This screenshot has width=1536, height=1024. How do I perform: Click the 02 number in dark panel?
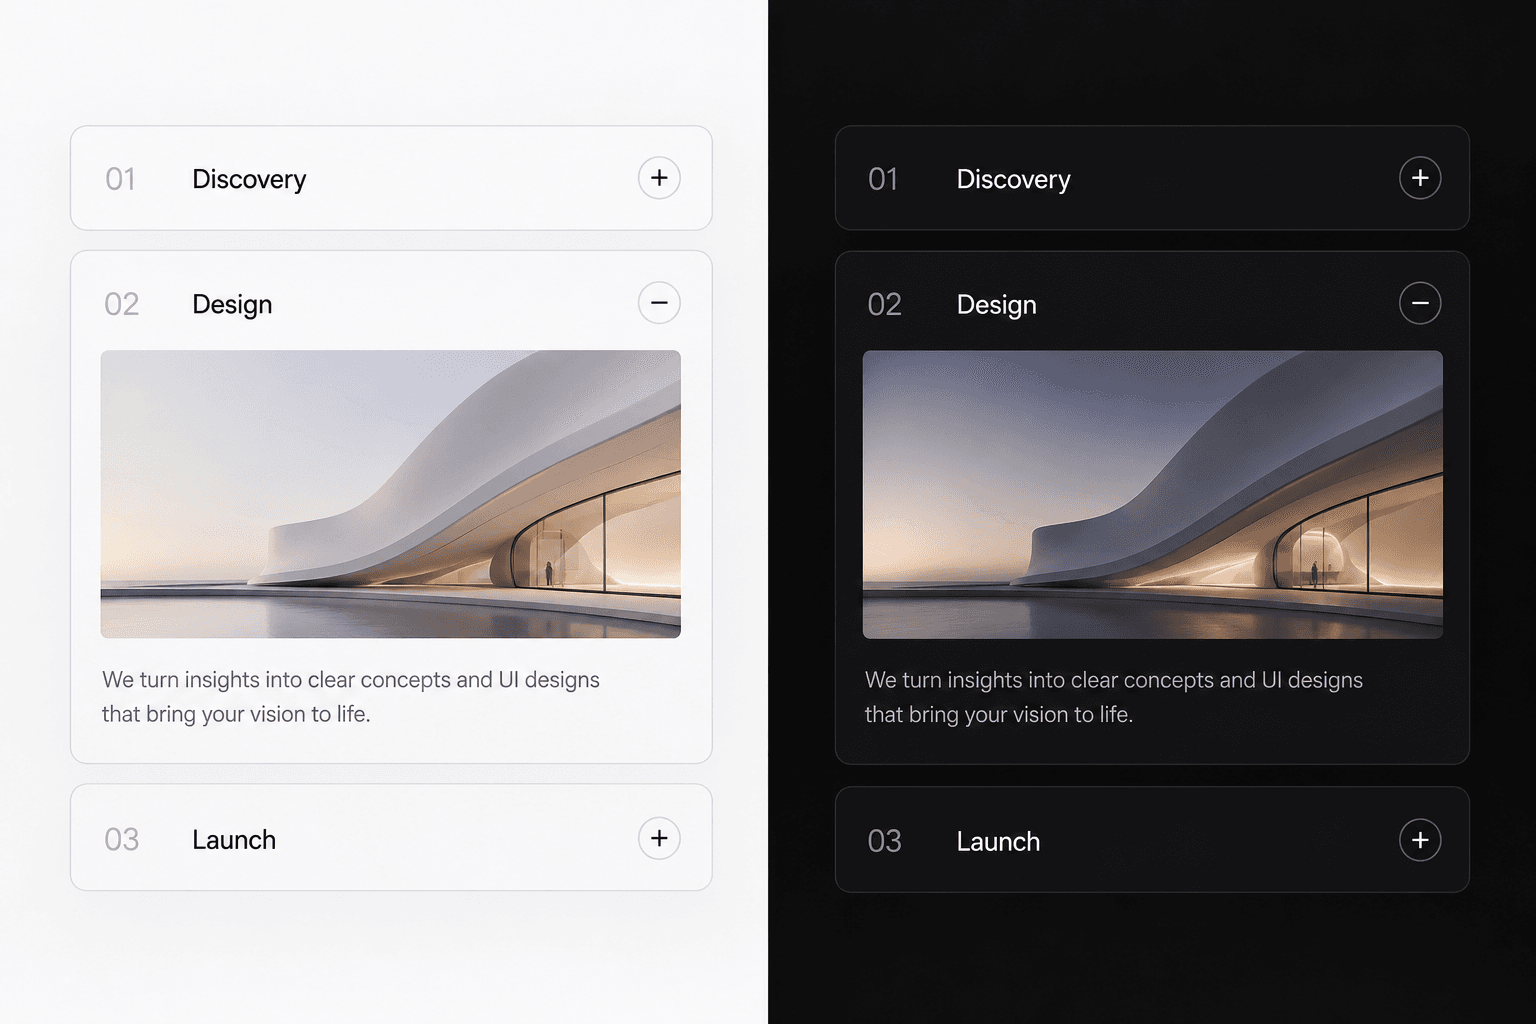coord(884,304)
